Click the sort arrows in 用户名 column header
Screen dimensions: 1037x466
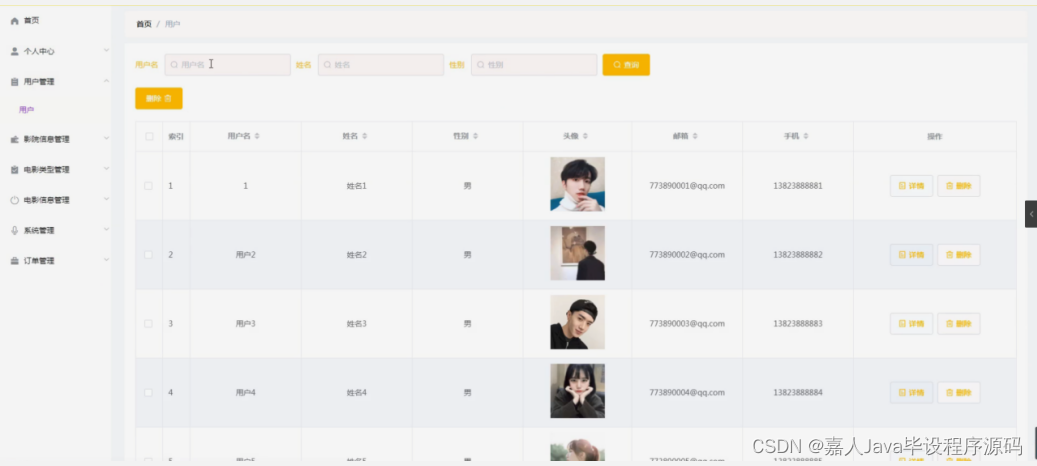point(257,136)
